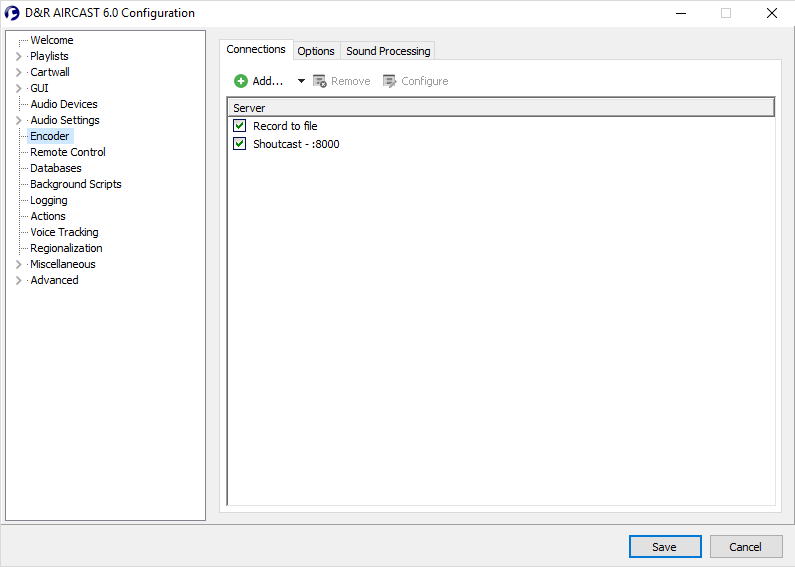795x567 pixels.
Task: Open Remote Control settings page
Action: (x=68, y=152)
